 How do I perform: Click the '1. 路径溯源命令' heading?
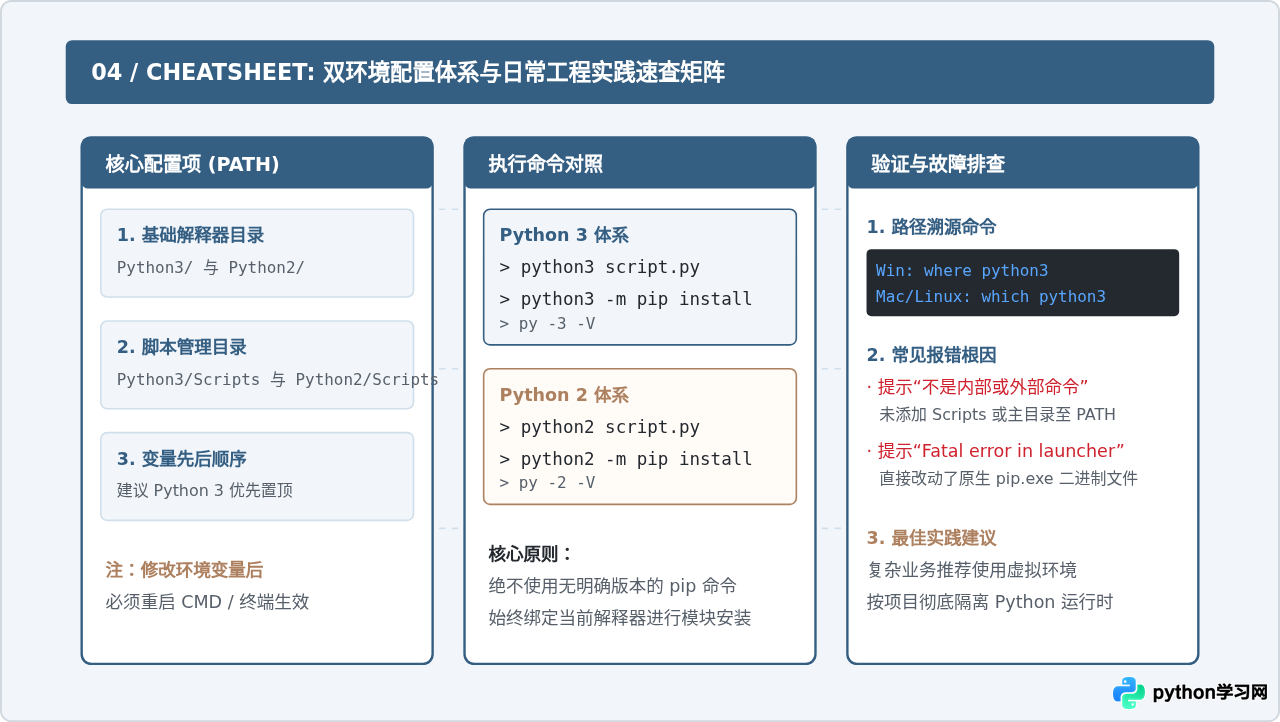coord(931,227)
